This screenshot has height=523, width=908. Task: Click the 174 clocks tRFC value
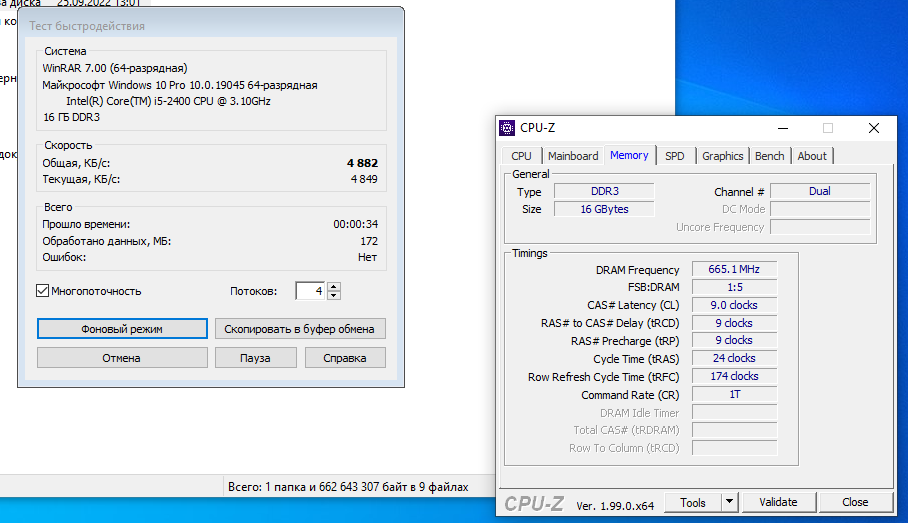(734, 376)
